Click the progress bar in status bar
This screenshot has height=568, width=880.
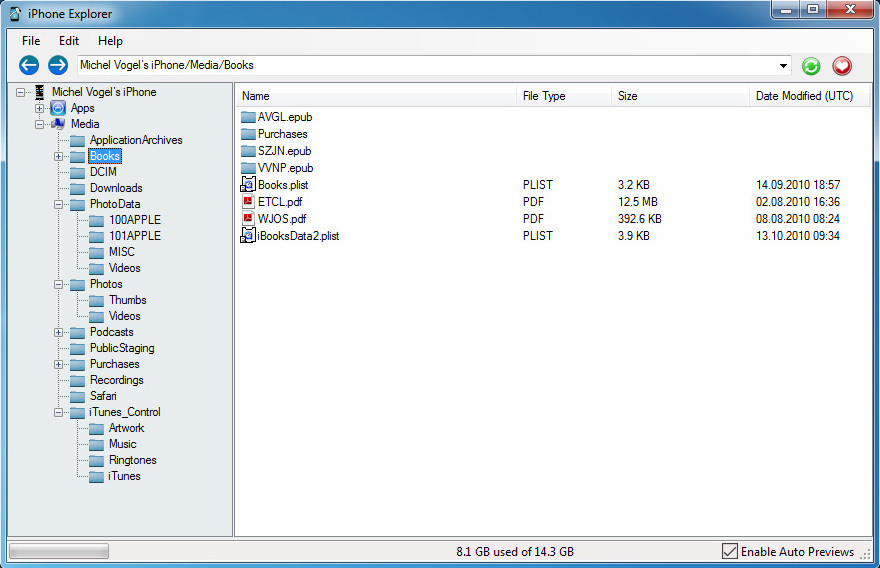(59, 552)
